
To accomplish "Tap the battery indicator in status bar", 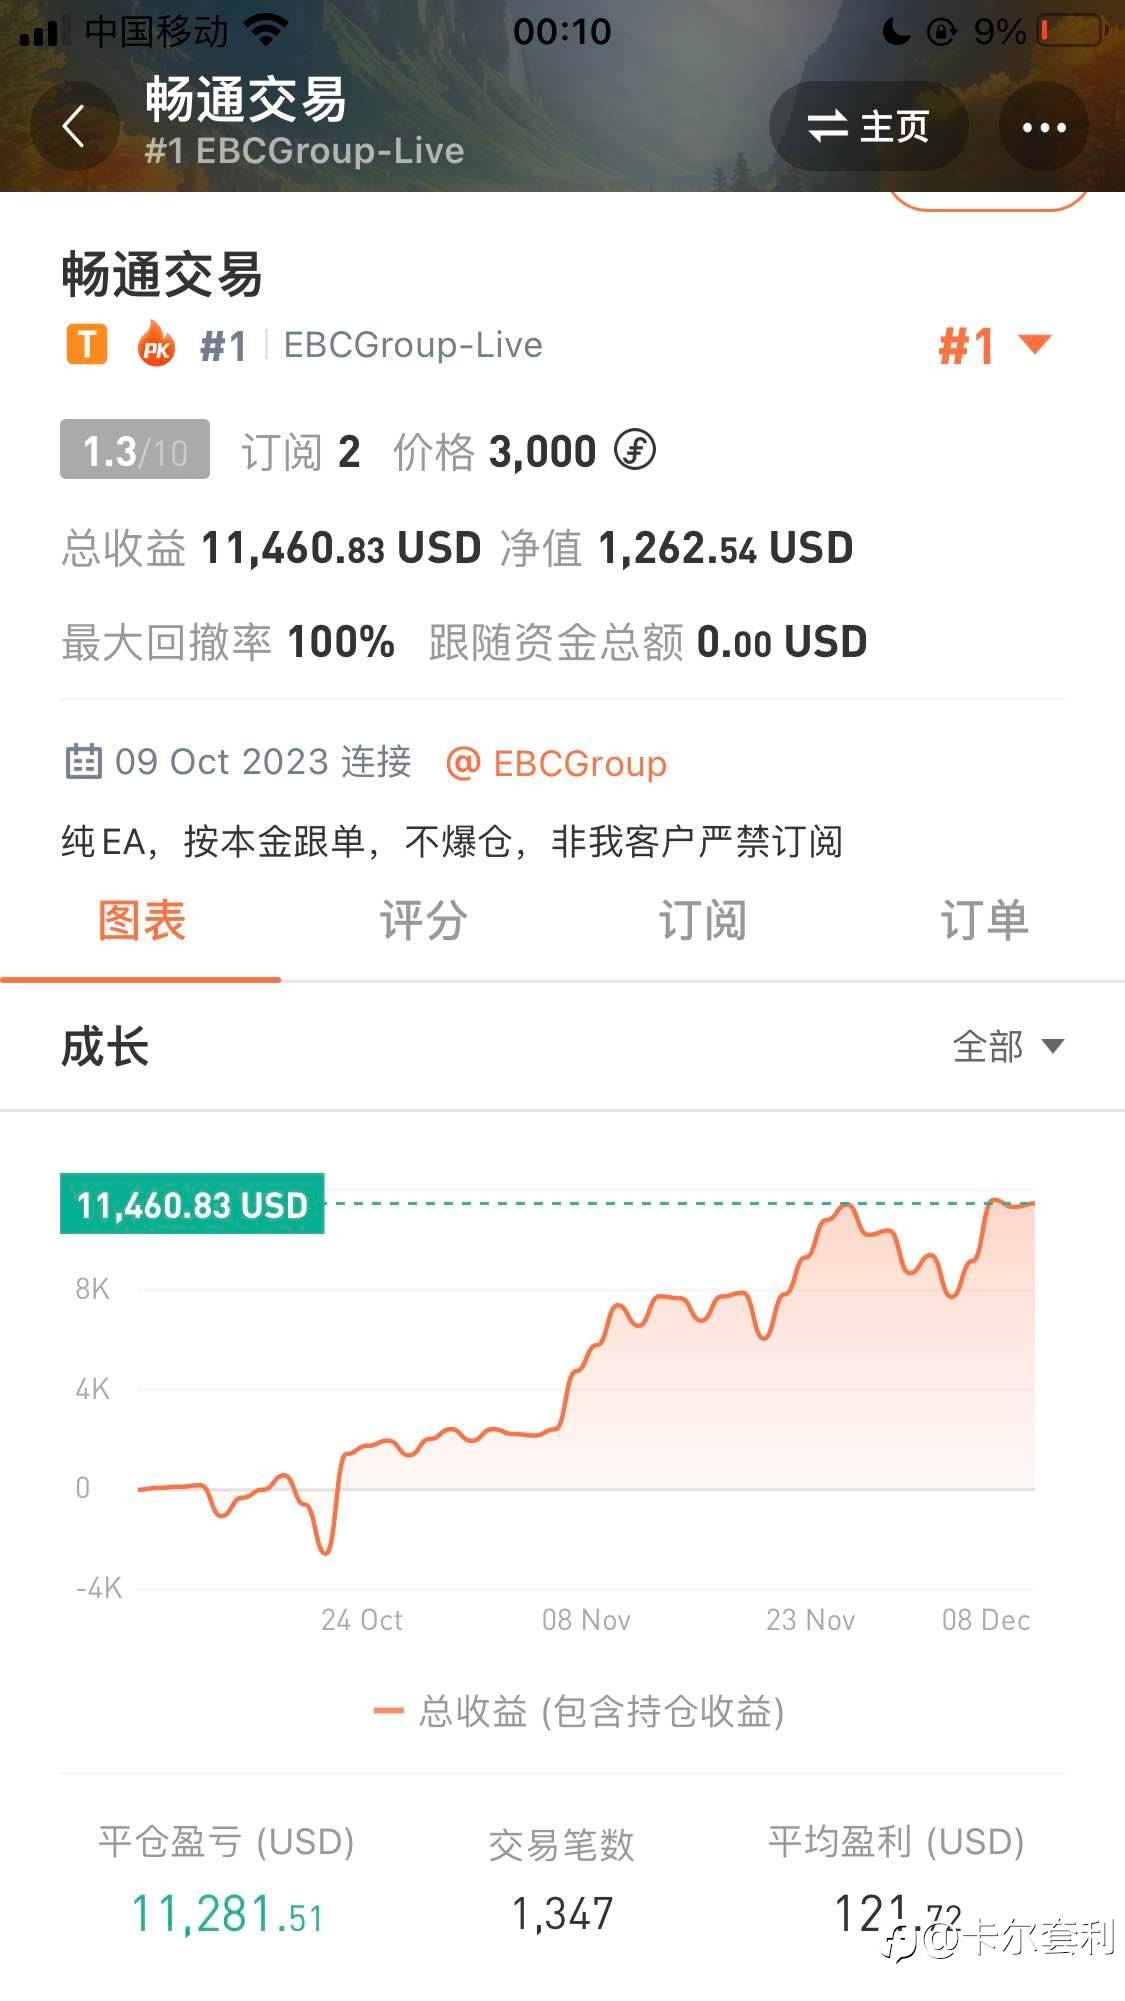I will (x=1070, y=31).
